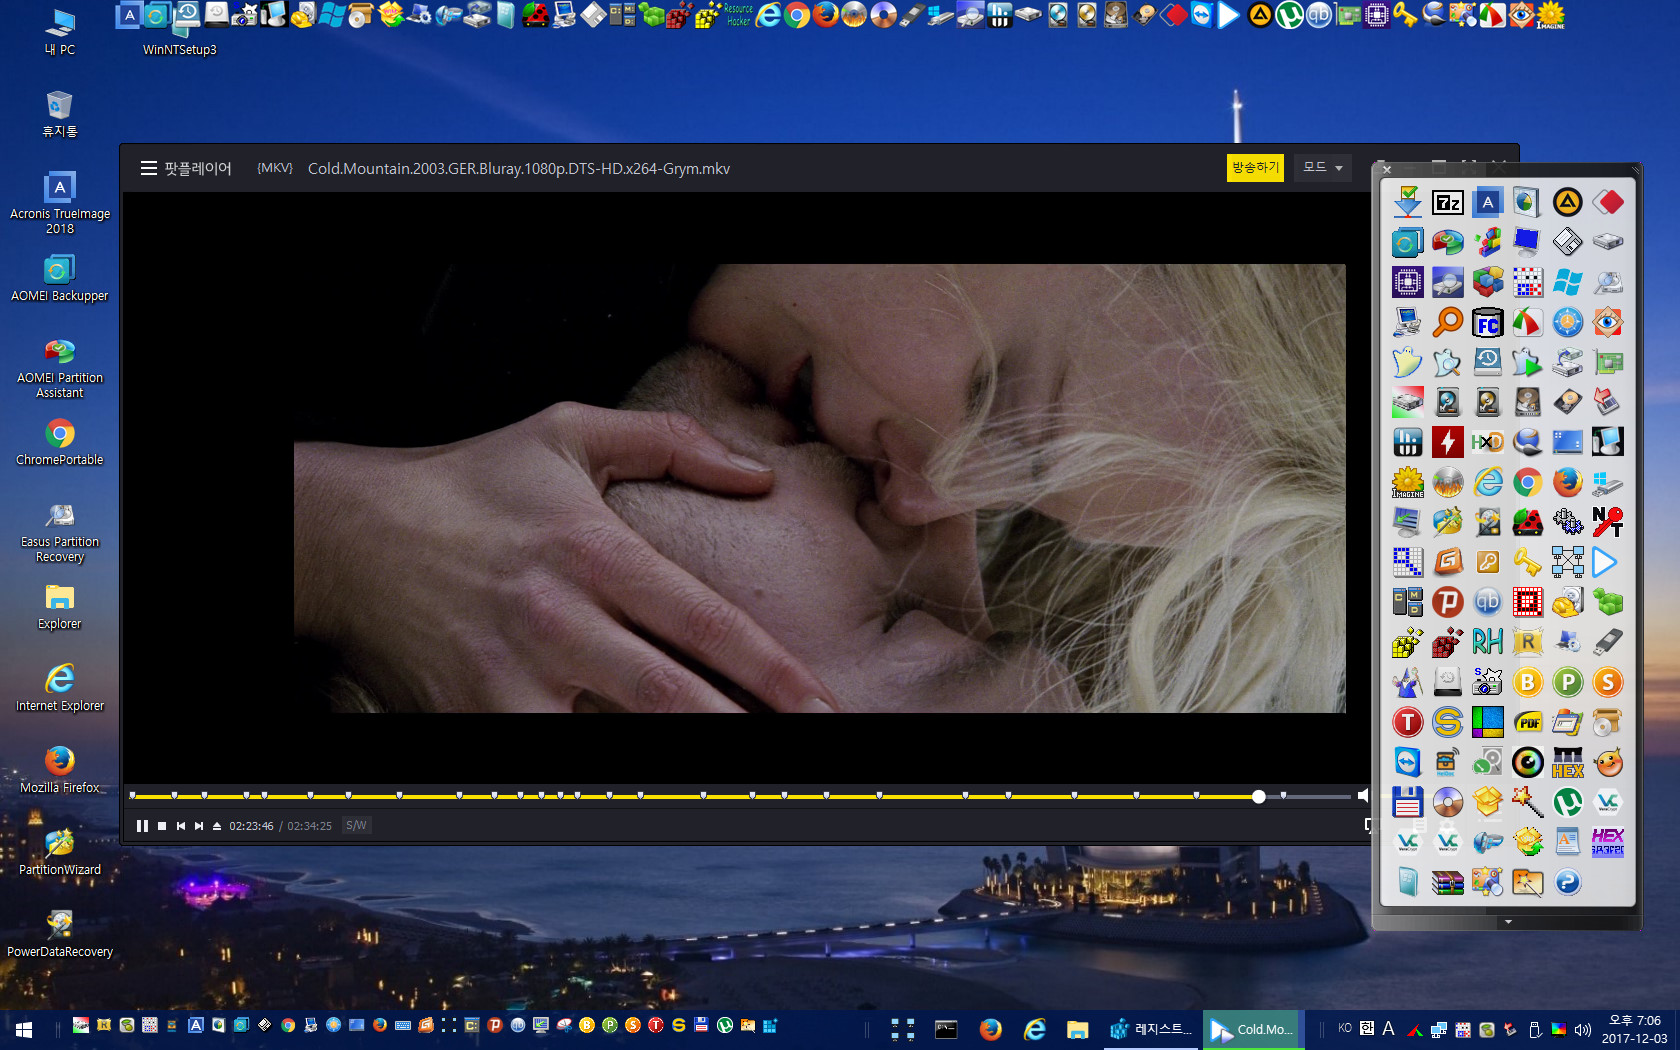The width and height of the screenshot is (1680, 1050).
Task: Stop playback in PotPlayer
Action: [162, 826]
